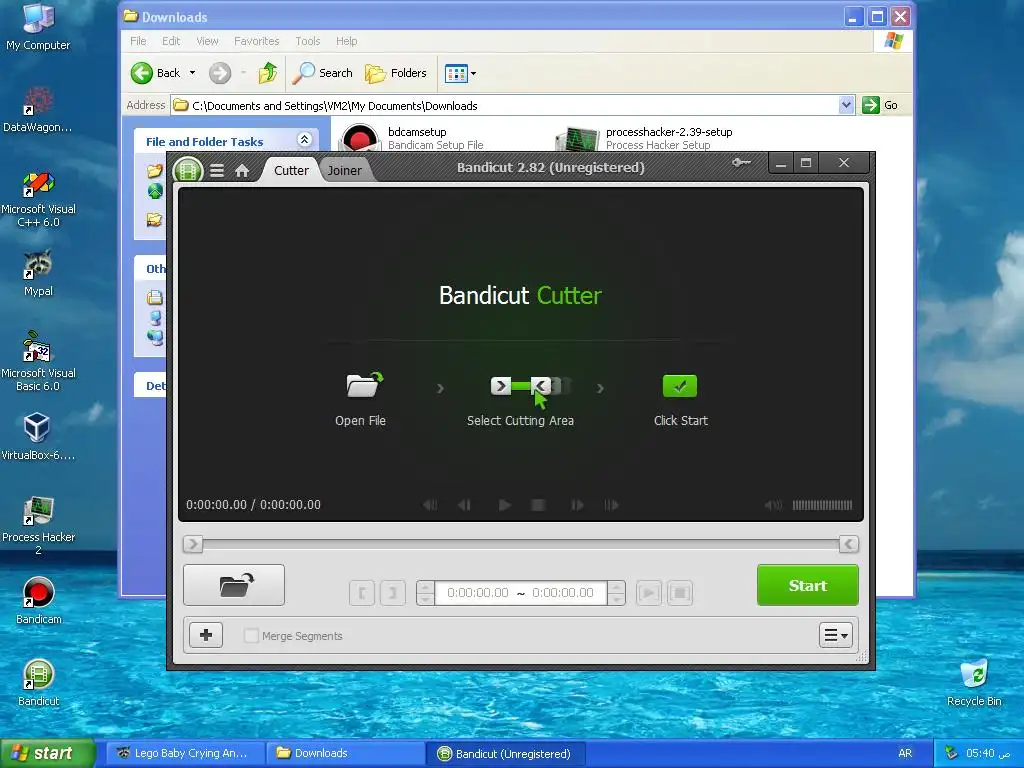Open the Bandicut hamburger menu
Viewport: 1024px width, 768px height.
pyautogui.click(x=217, y=171)
